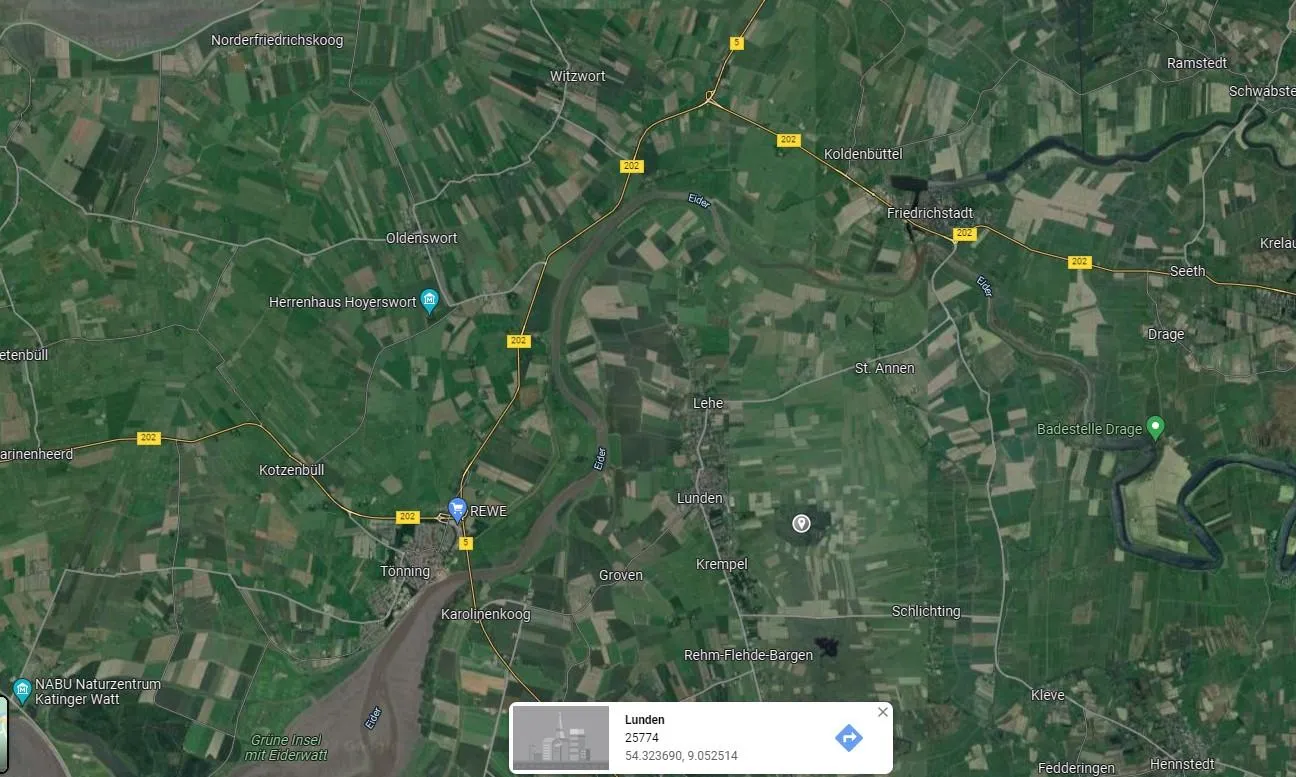
Task: Click the Oldenswort place label
Action: [422, 238]
